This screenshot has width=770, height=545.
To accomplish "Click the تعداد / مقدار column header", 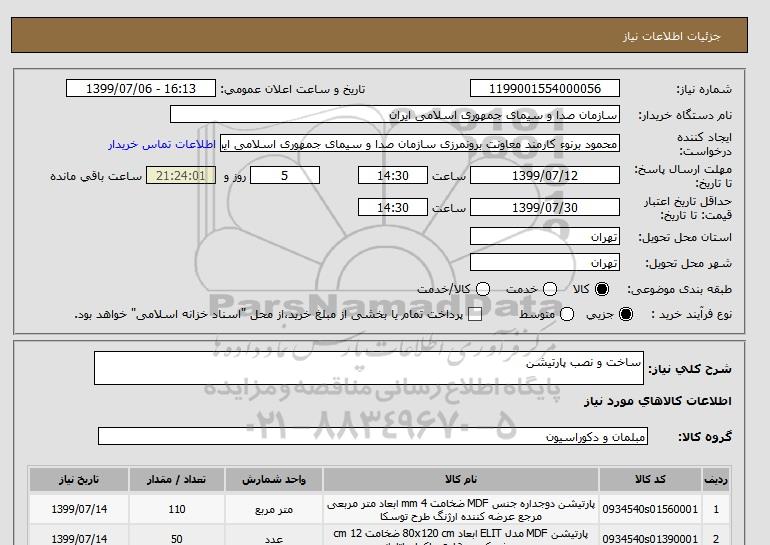I will (x=177, y=479).
